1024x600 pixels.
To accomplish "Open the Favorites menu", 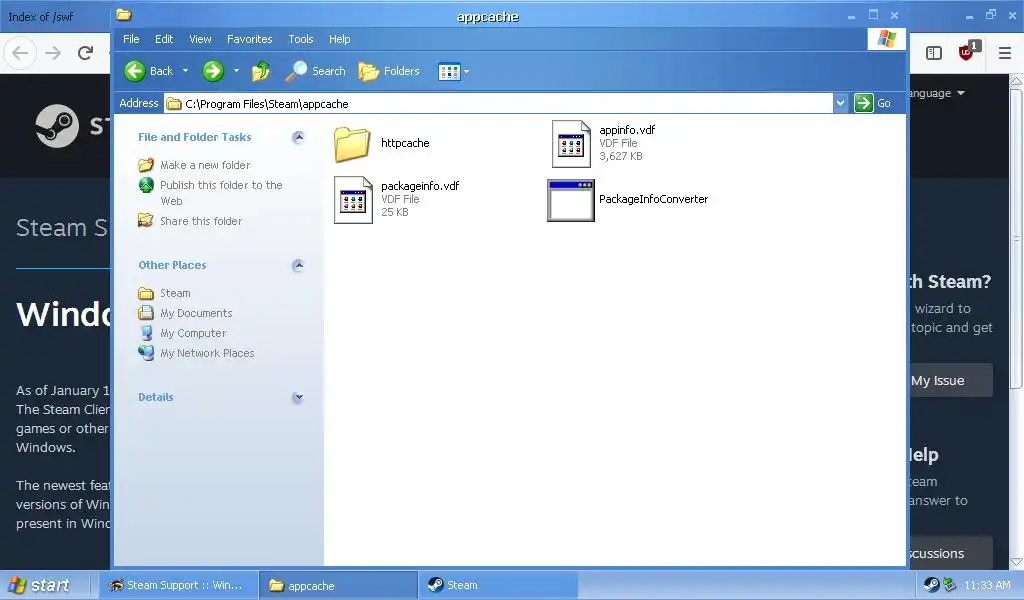I will (249, 39).
